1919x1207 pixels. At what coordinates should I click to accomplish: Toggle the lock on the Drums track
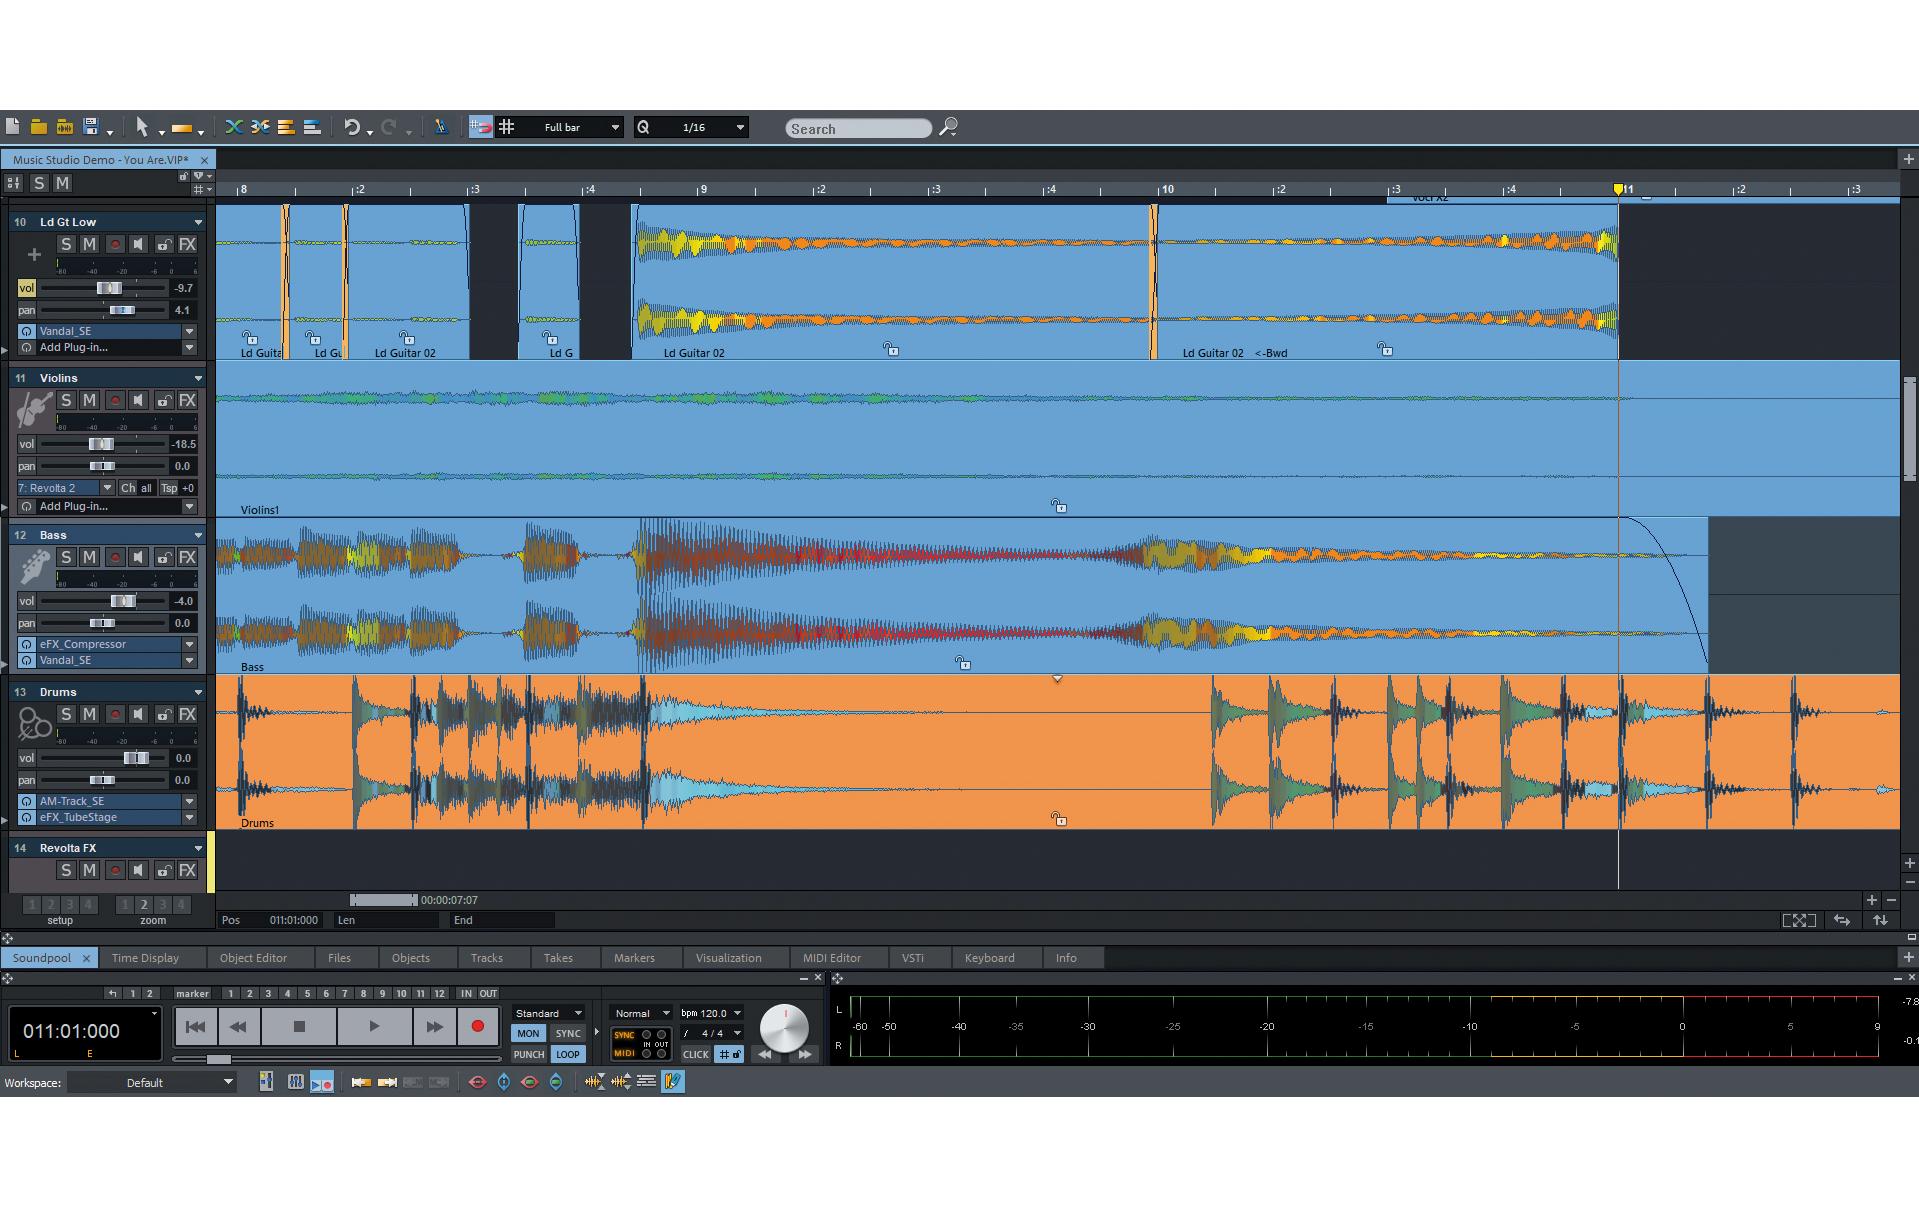[x=163, y=714]
